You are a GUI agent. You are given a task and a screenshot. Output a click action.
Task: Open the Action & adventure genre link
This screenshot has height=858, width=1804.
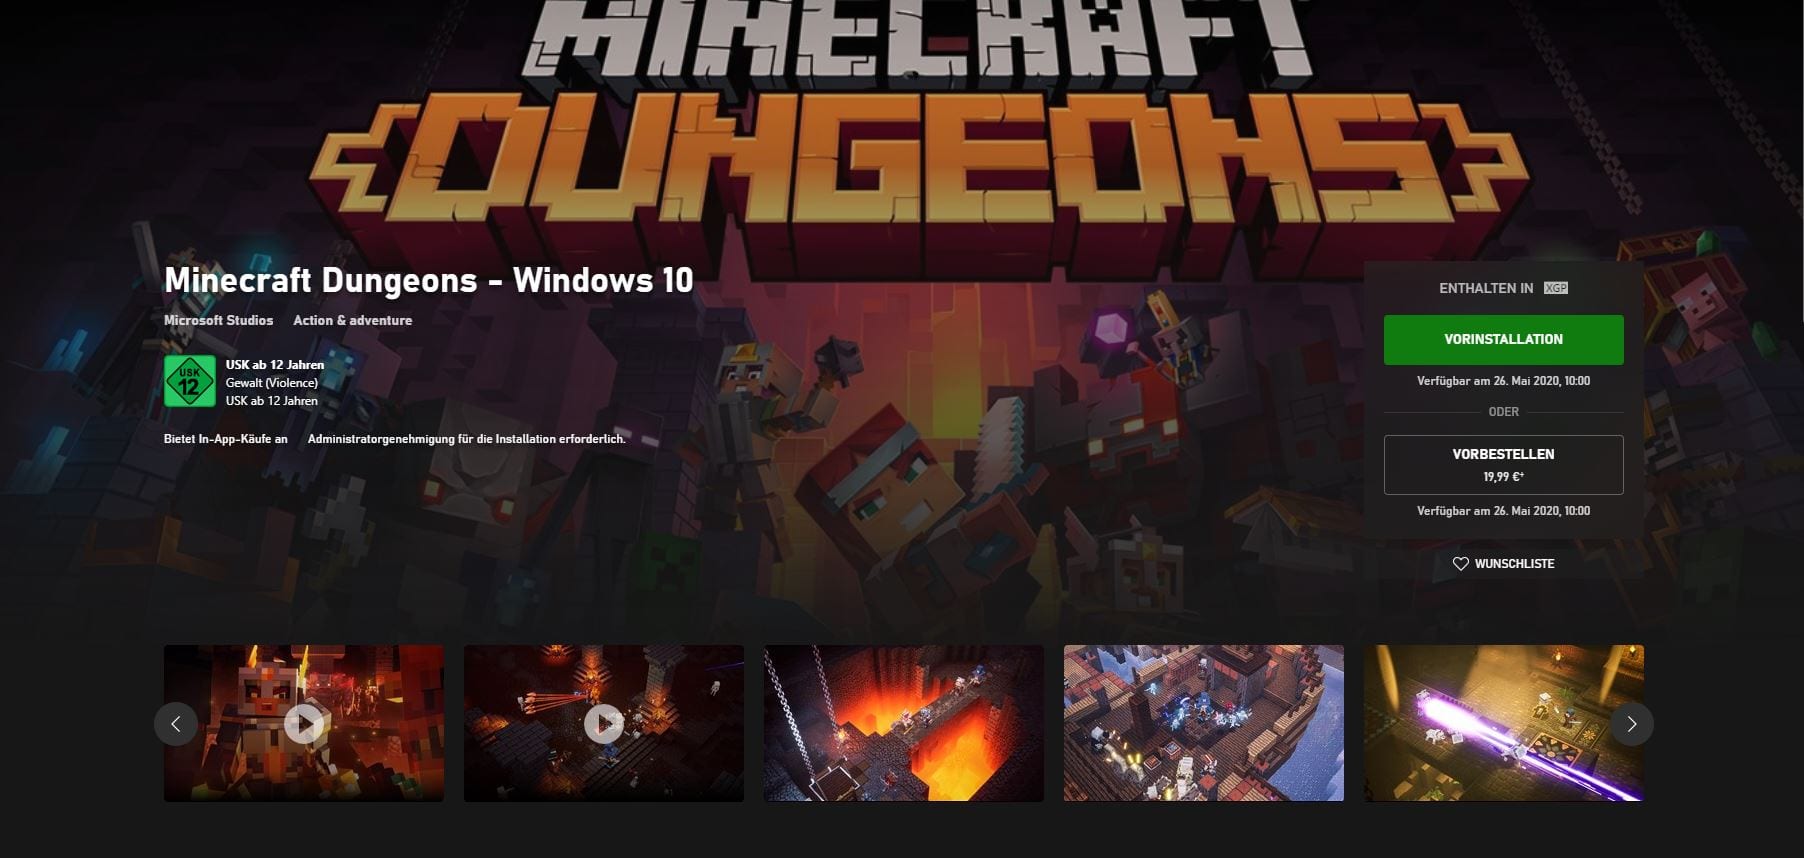click(x=352, y=320)
